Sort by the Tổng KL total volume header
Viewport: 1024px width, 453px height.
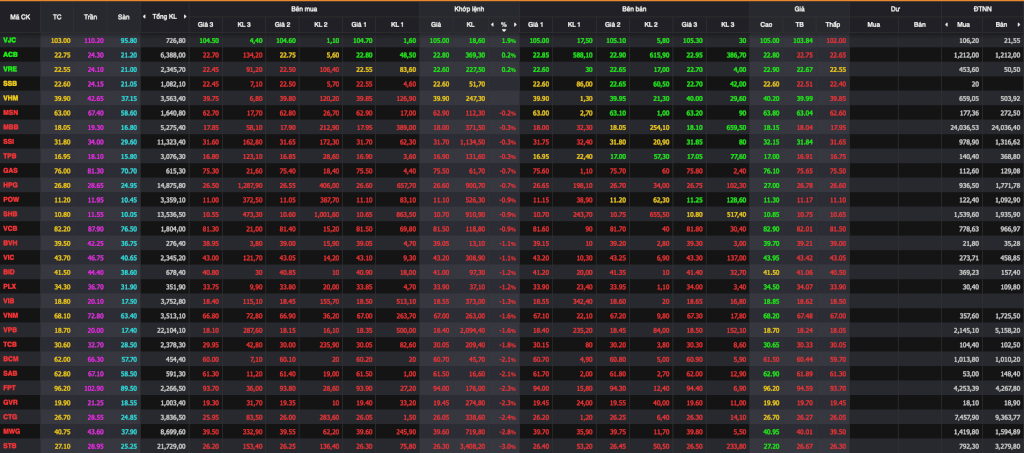(x=164, y=16)
